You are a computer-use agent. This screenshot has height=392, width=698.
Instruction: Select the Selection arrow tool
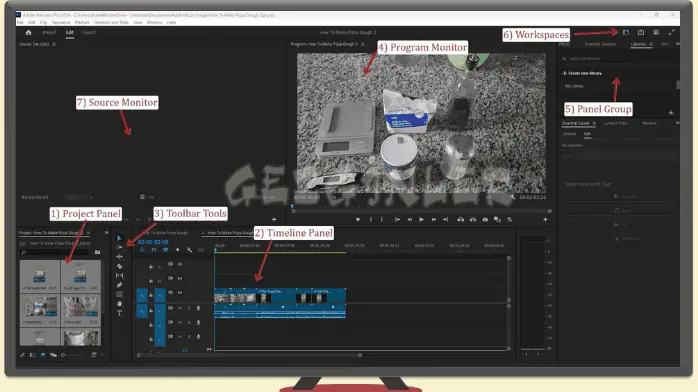pos(119,238)
